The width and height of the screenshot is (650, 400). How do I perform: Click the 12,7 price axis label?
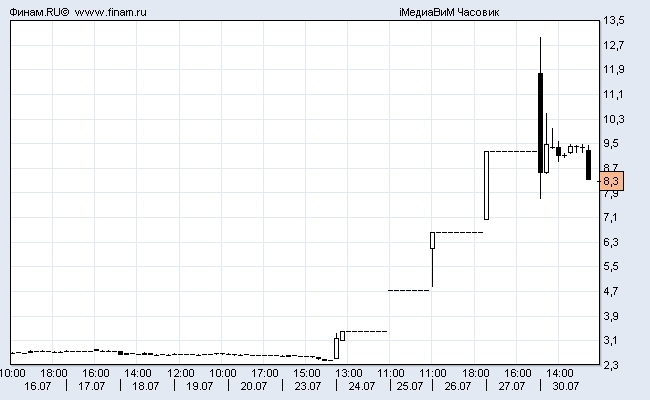click(614, 45)
